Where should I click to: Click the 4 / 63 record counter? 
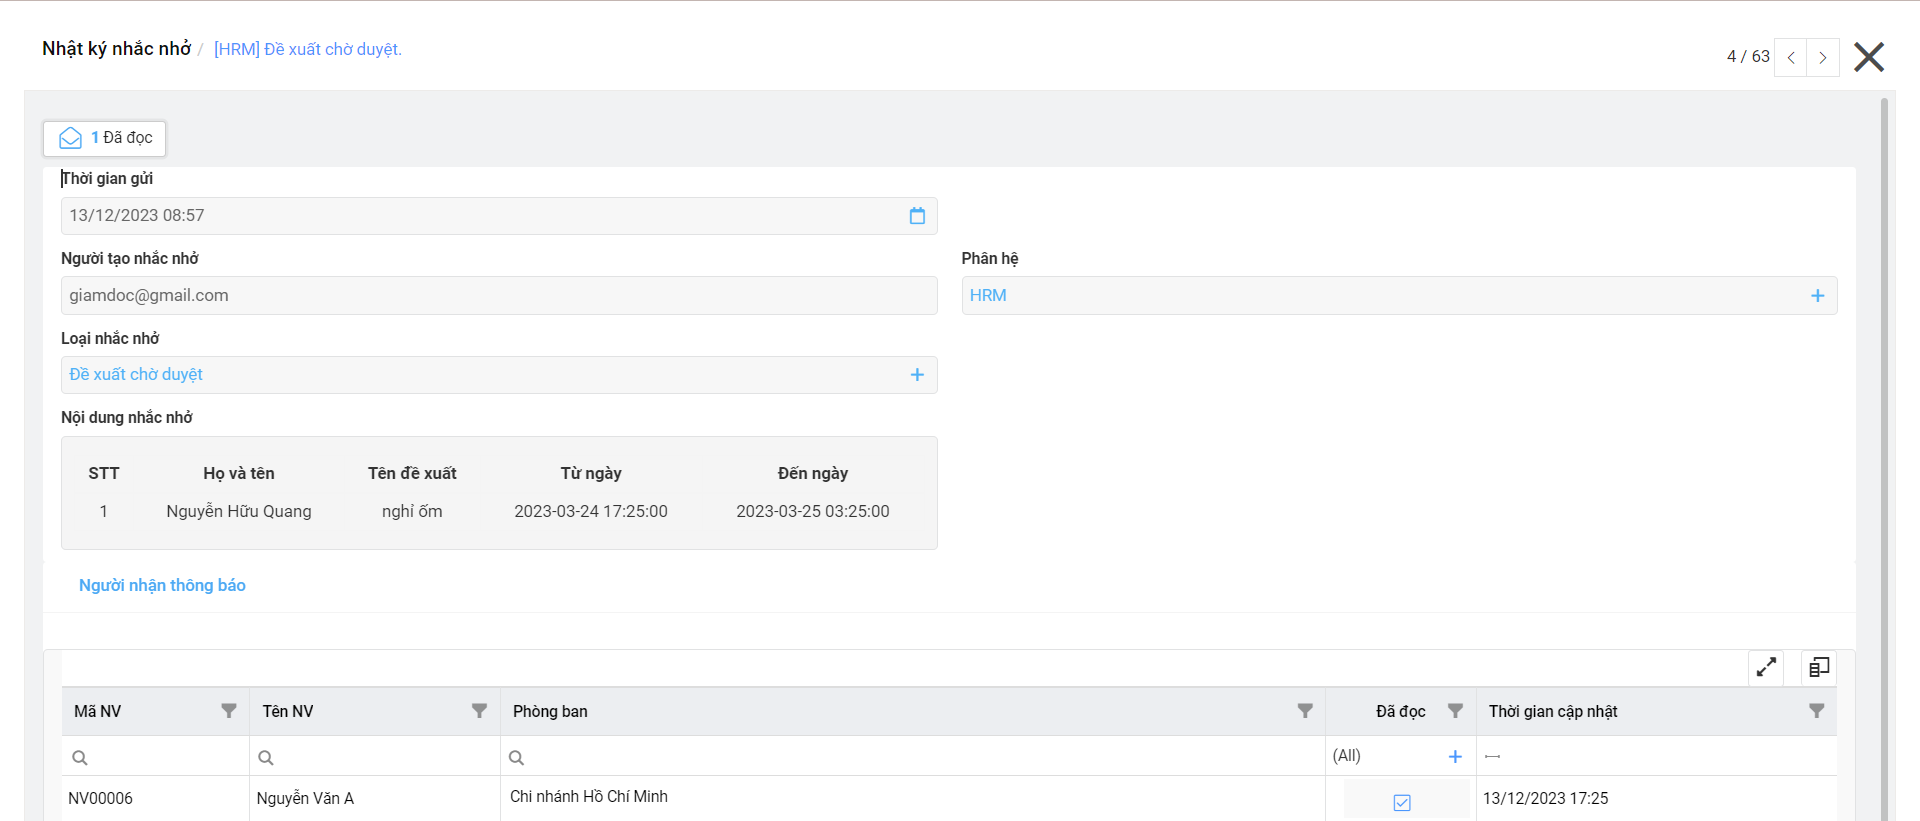[x=1748, y=57]
